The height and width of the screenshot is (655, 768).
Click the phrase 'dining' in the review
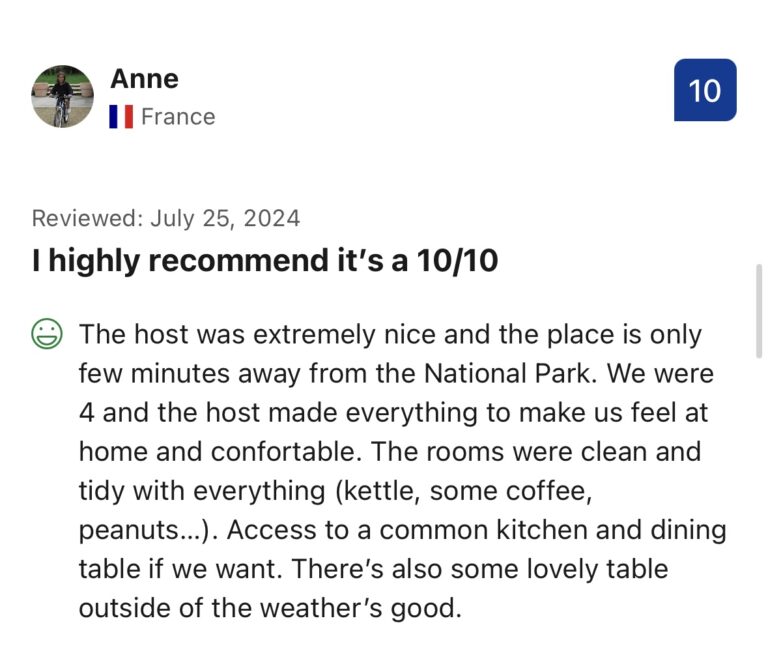point(684,529)
